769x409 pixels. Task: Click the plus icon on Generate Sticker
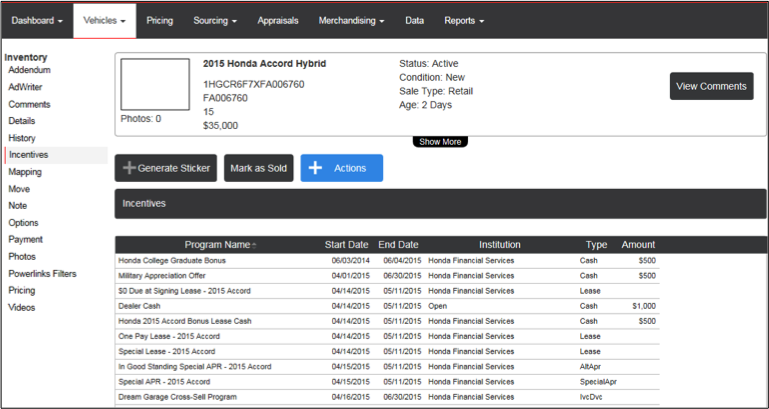tap(129, 168)
